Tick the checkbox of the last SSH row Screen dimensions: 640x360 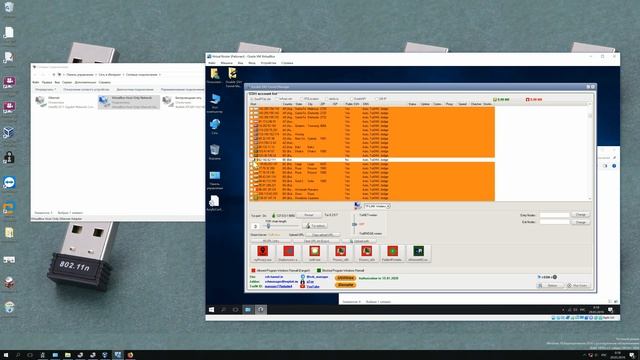pyautogui.click(x=252, y=198)
